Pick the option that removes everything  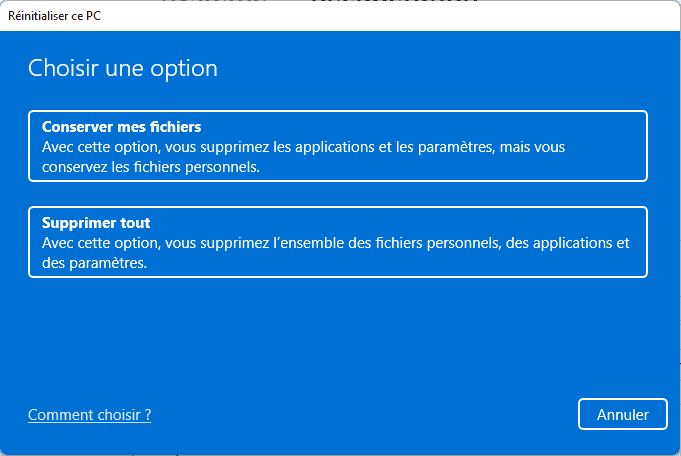point(338,242)
